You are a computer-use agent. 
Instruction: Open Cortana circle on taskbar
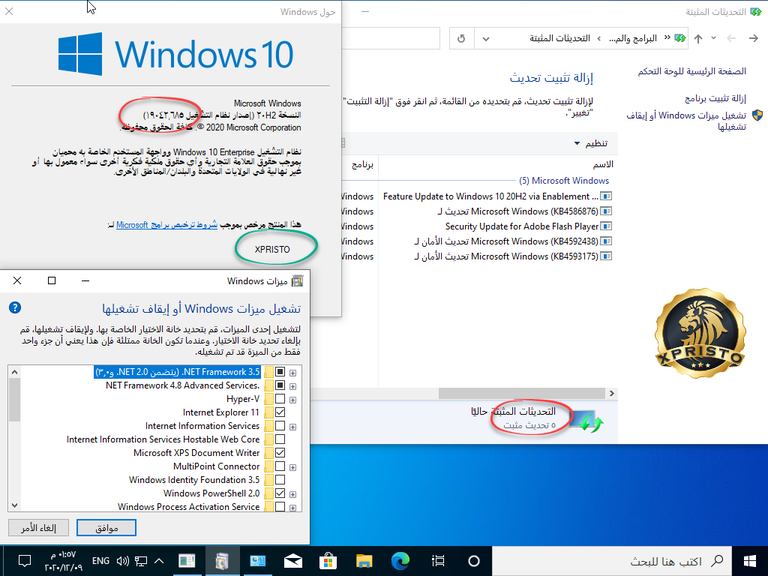pos(473,561)
